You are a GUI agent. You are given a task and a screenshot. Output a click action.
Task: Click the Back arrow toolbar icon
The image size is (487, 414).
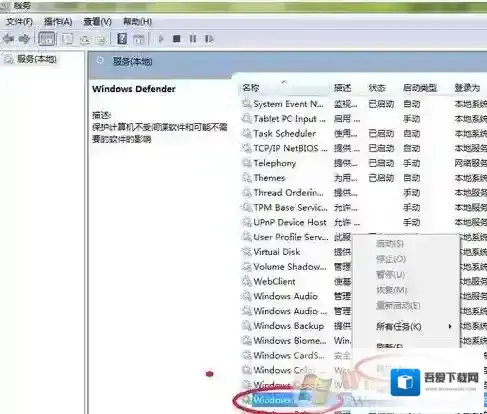coord(8,39)
